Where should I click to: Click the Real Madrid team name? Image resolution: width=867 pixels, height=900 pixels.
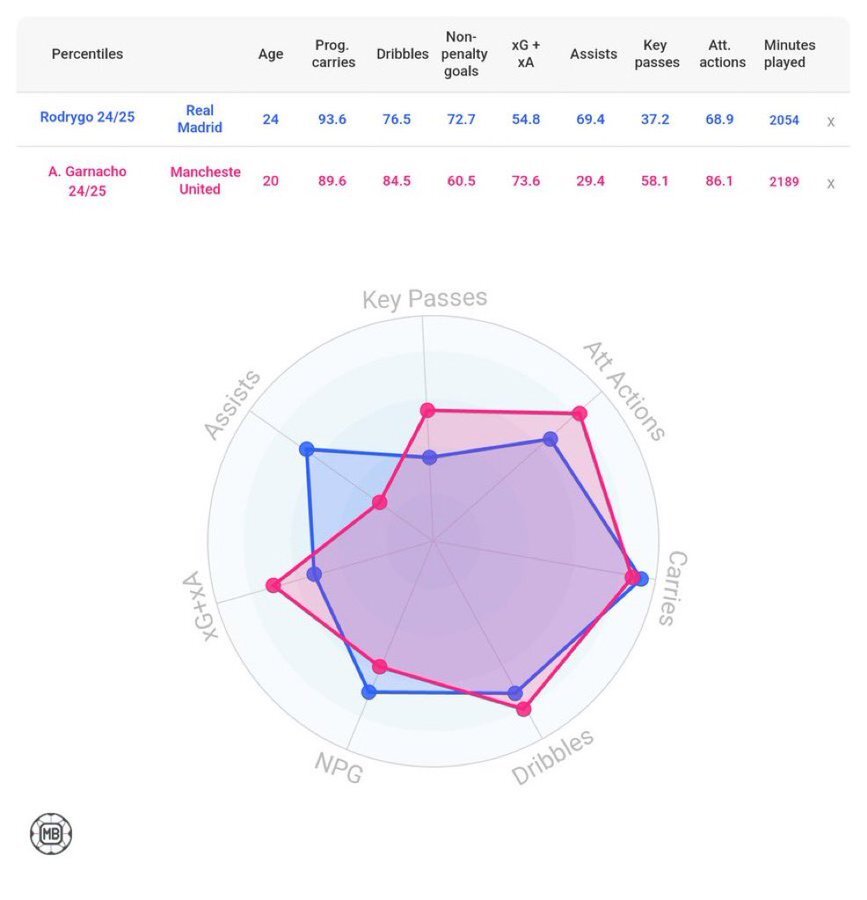[x=200, y=119]
